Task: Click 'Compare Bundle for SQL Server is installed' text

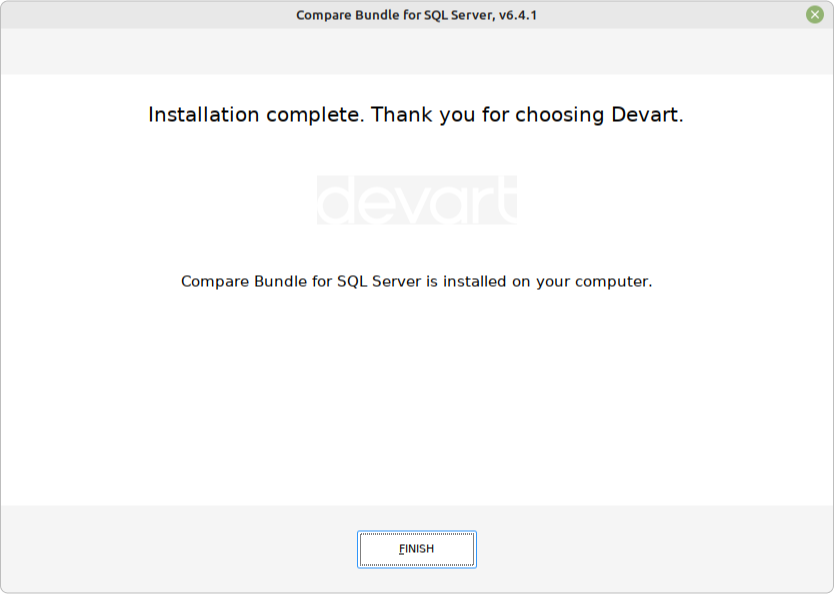Action: 416,281
